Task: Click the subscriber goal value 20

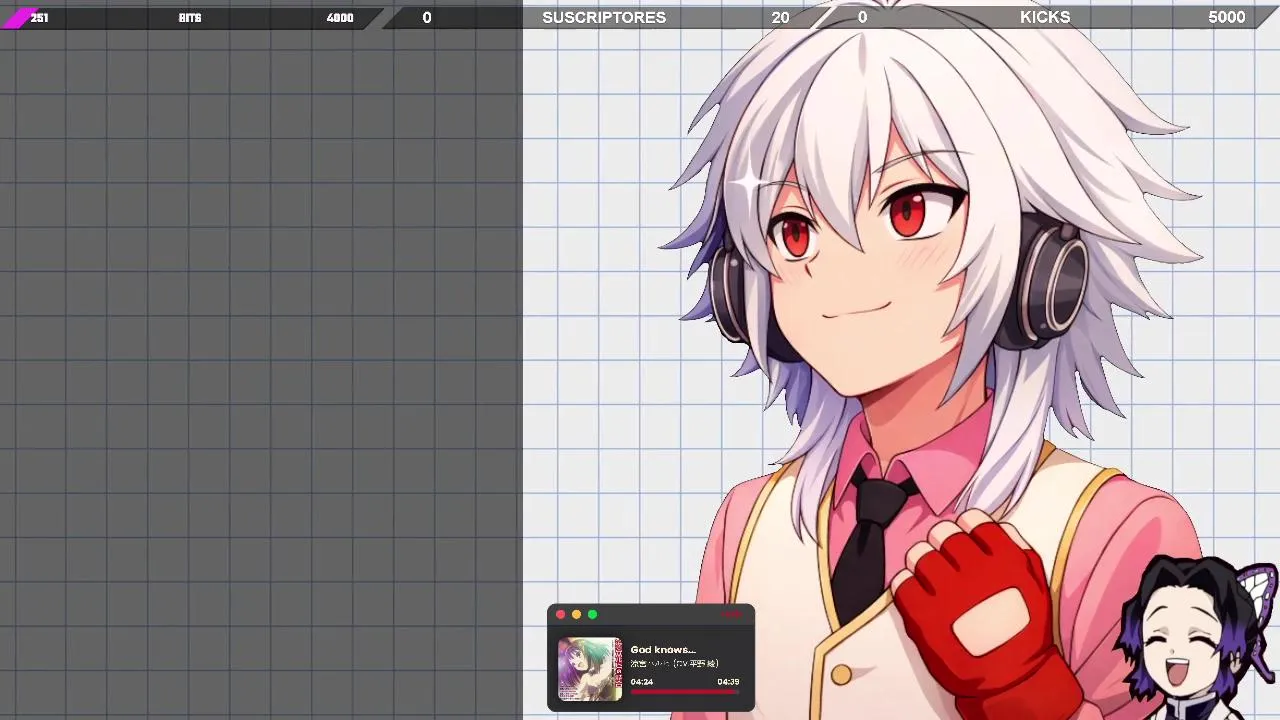Action: point(780,18)
